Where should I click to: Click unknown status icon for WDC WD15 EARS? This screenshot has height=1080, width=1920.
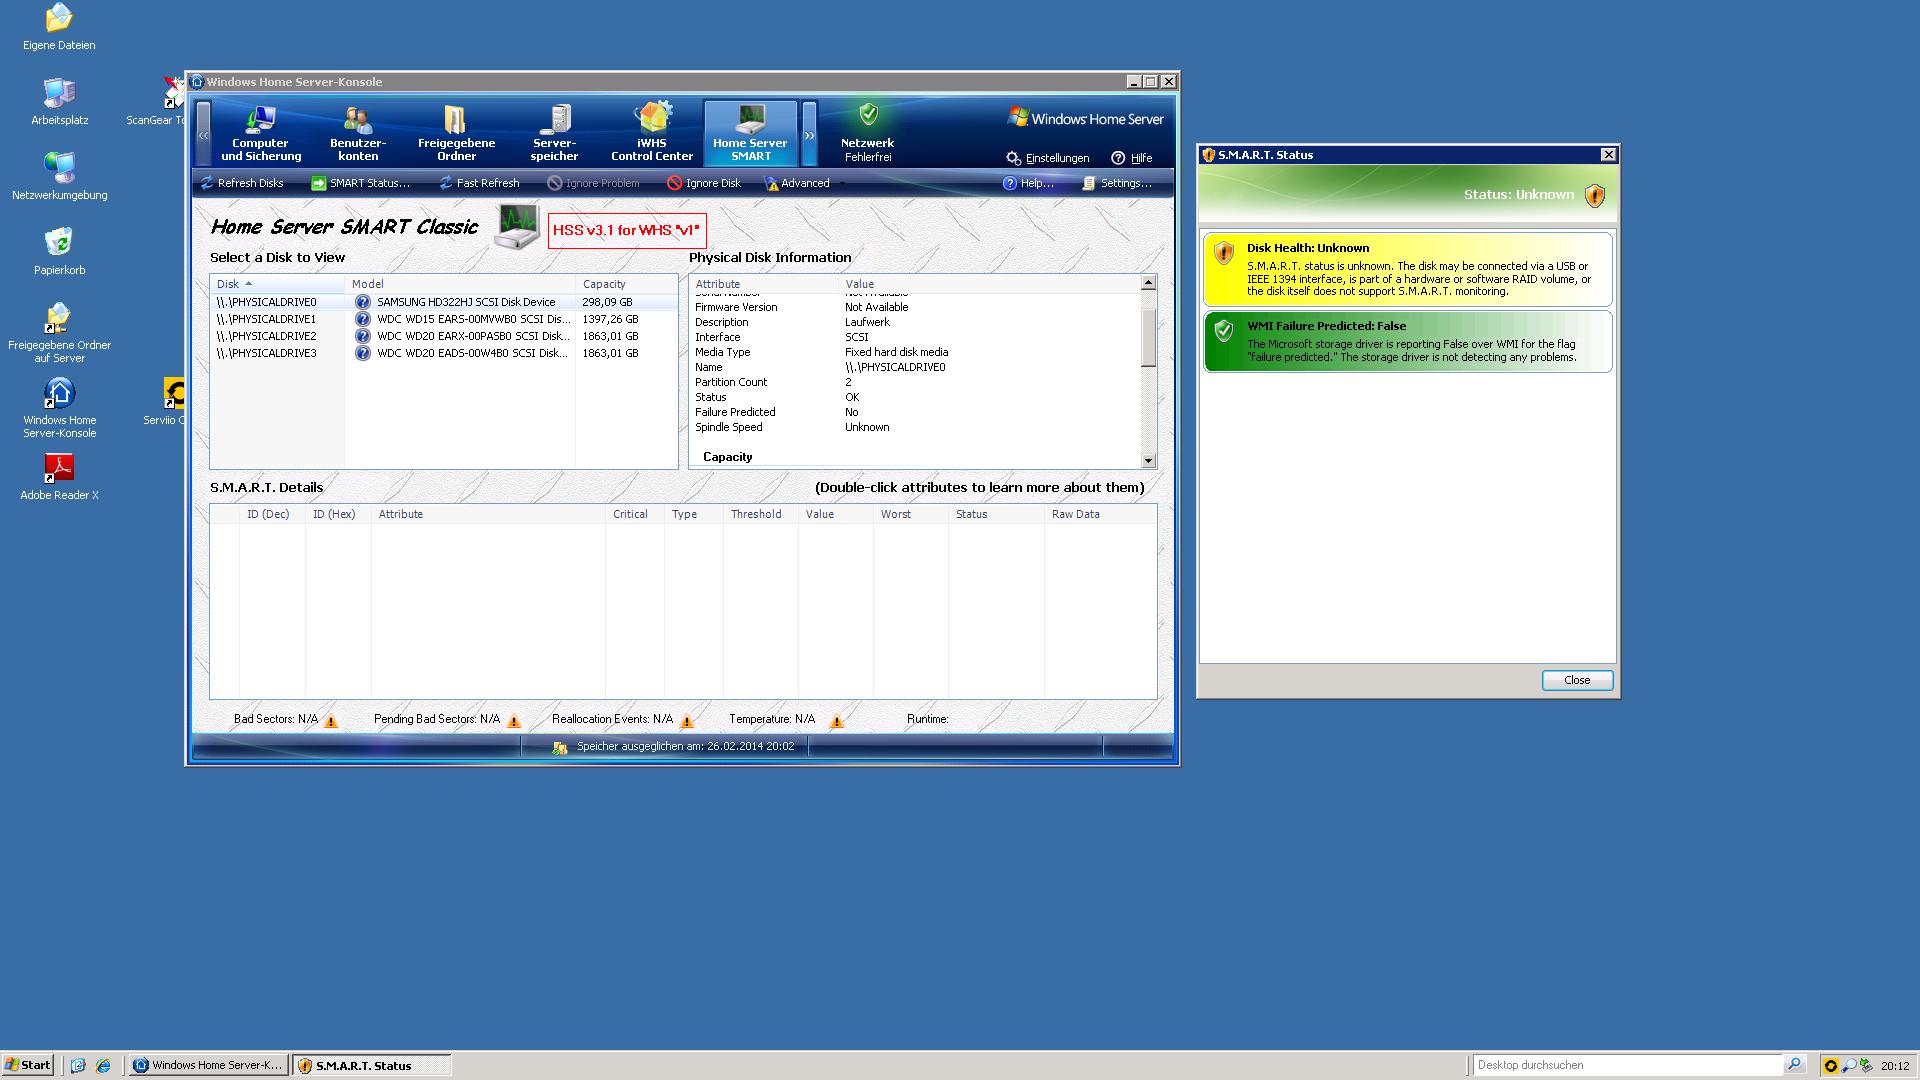click(x=363, y=319)
